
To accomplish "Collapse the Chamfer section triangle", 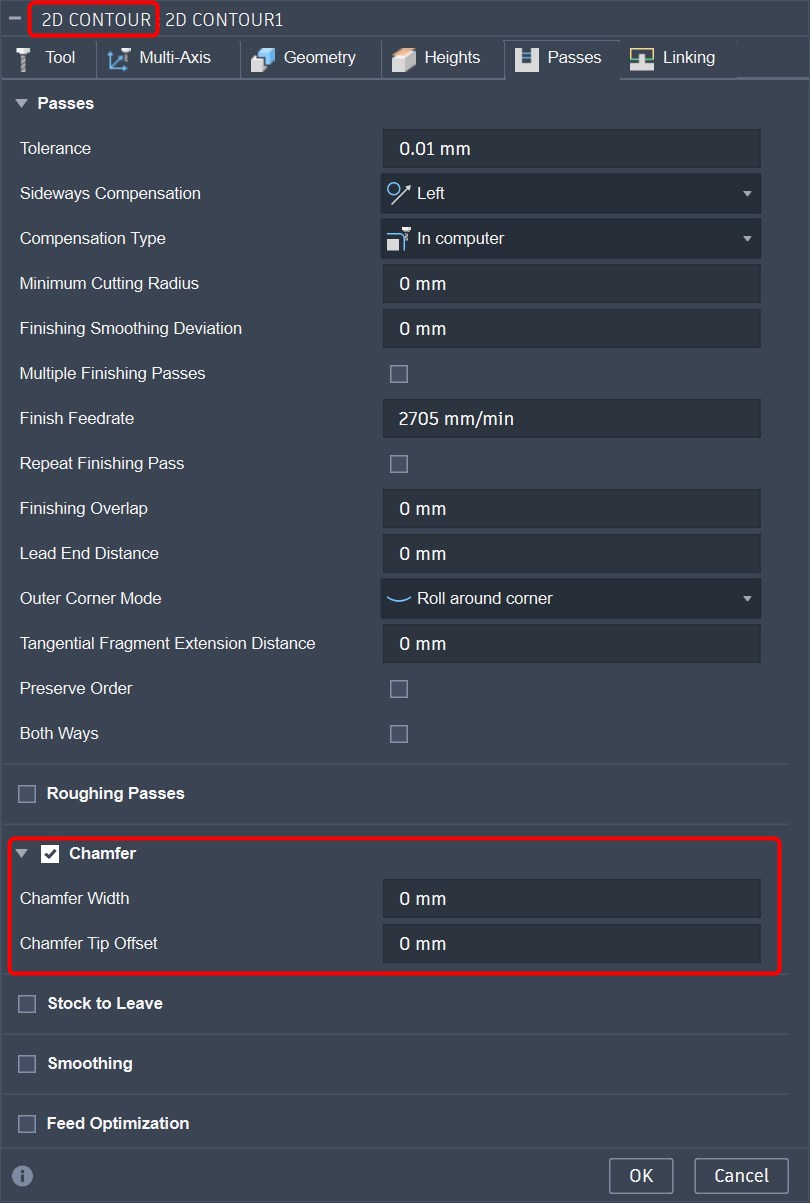I will (x=21, y=853).
